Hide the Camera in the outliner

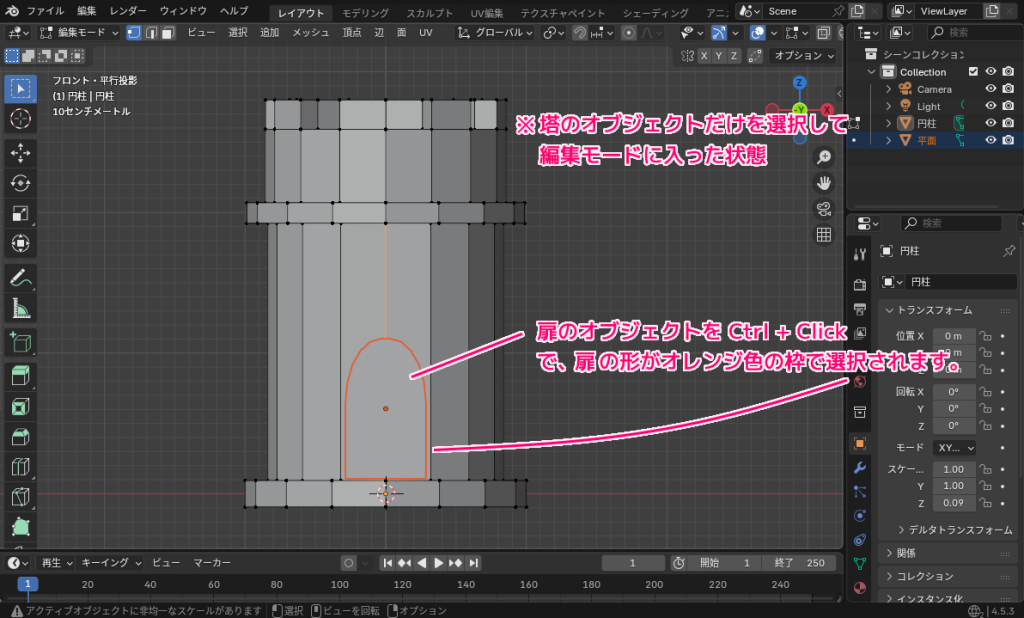[x=991, y=88]
